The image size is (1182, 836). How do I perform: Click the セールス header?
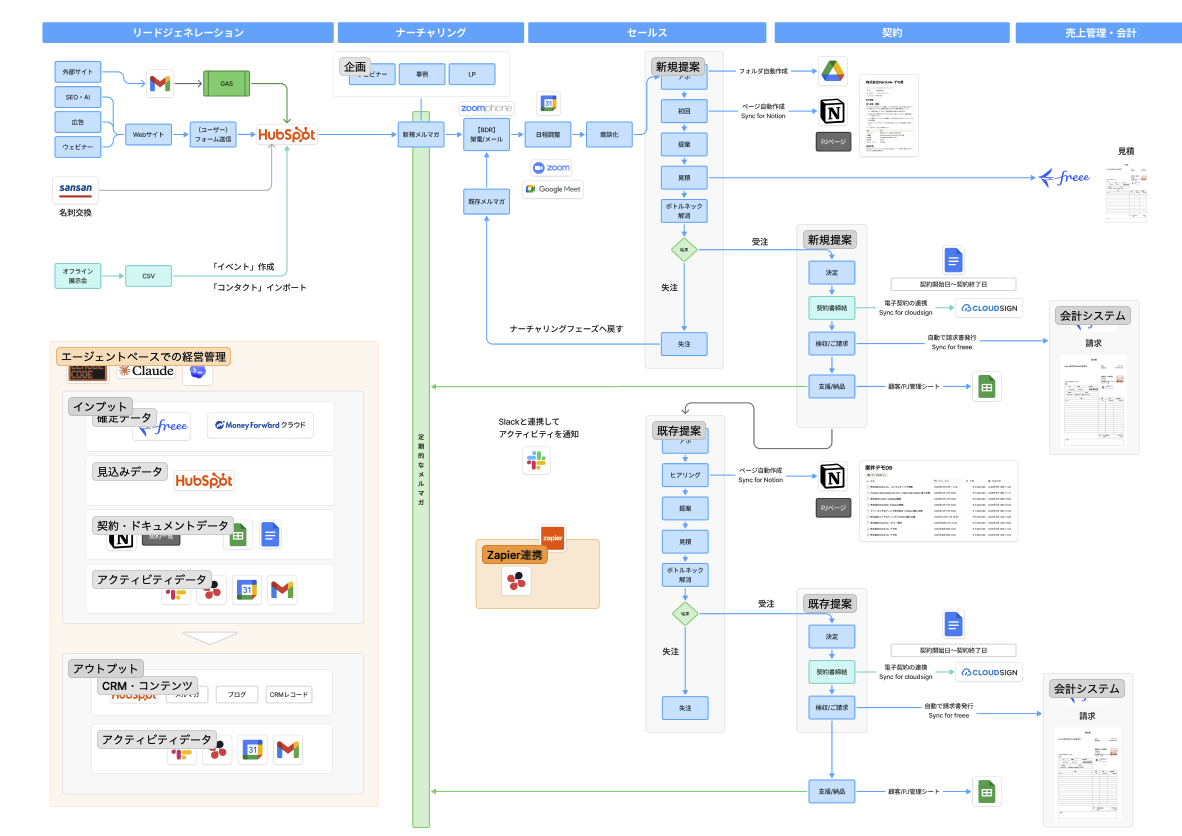[x=647, y=32]
